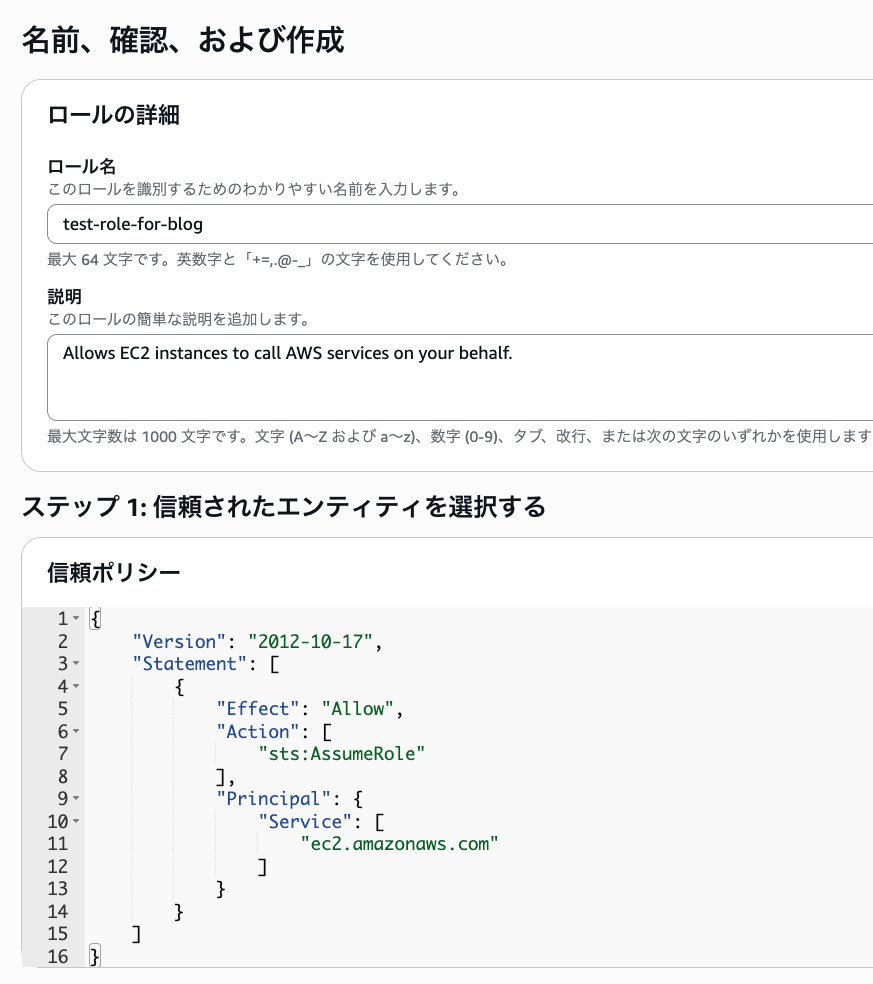Click the "sts:AssumeRole" string
This screenshot has height=984, width=873.
click(x=342, y=754)
